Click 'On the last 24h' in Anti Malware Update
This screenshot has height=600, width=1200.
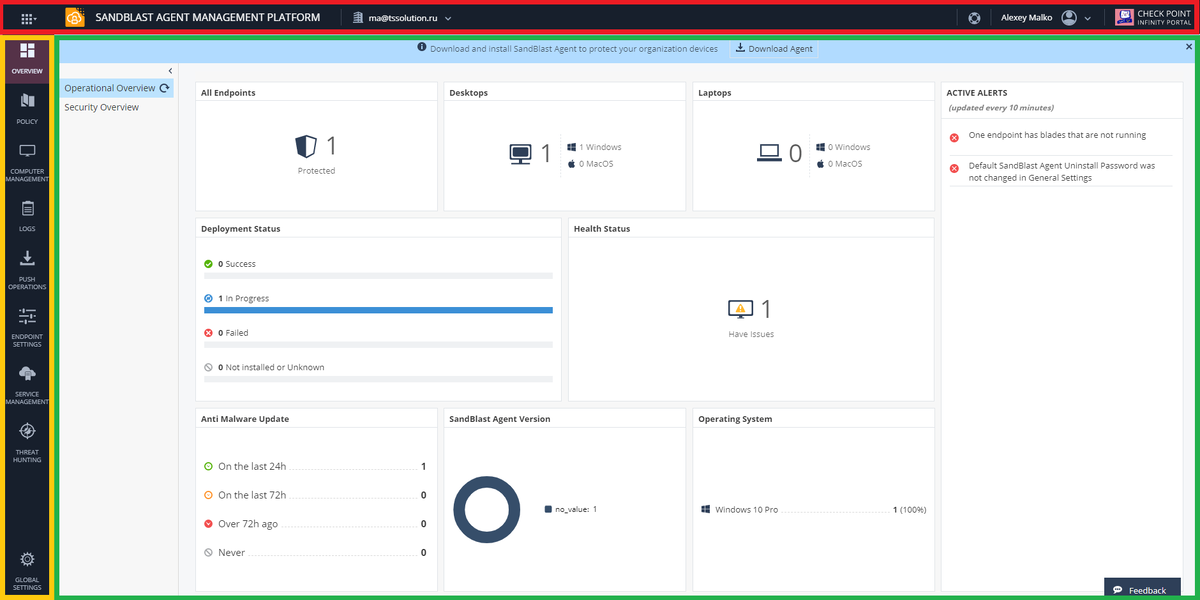(x=252, y=467)
